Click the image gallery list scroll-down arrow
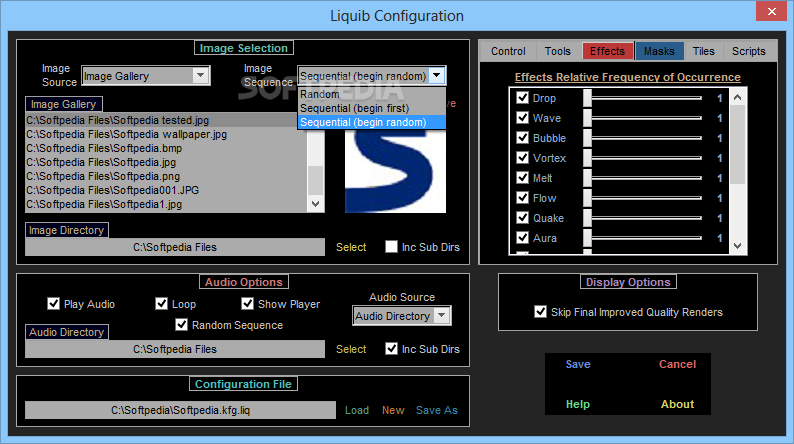The width and height of the screenshot is (794, 444). pyautogui.click(x=315, y=204)
